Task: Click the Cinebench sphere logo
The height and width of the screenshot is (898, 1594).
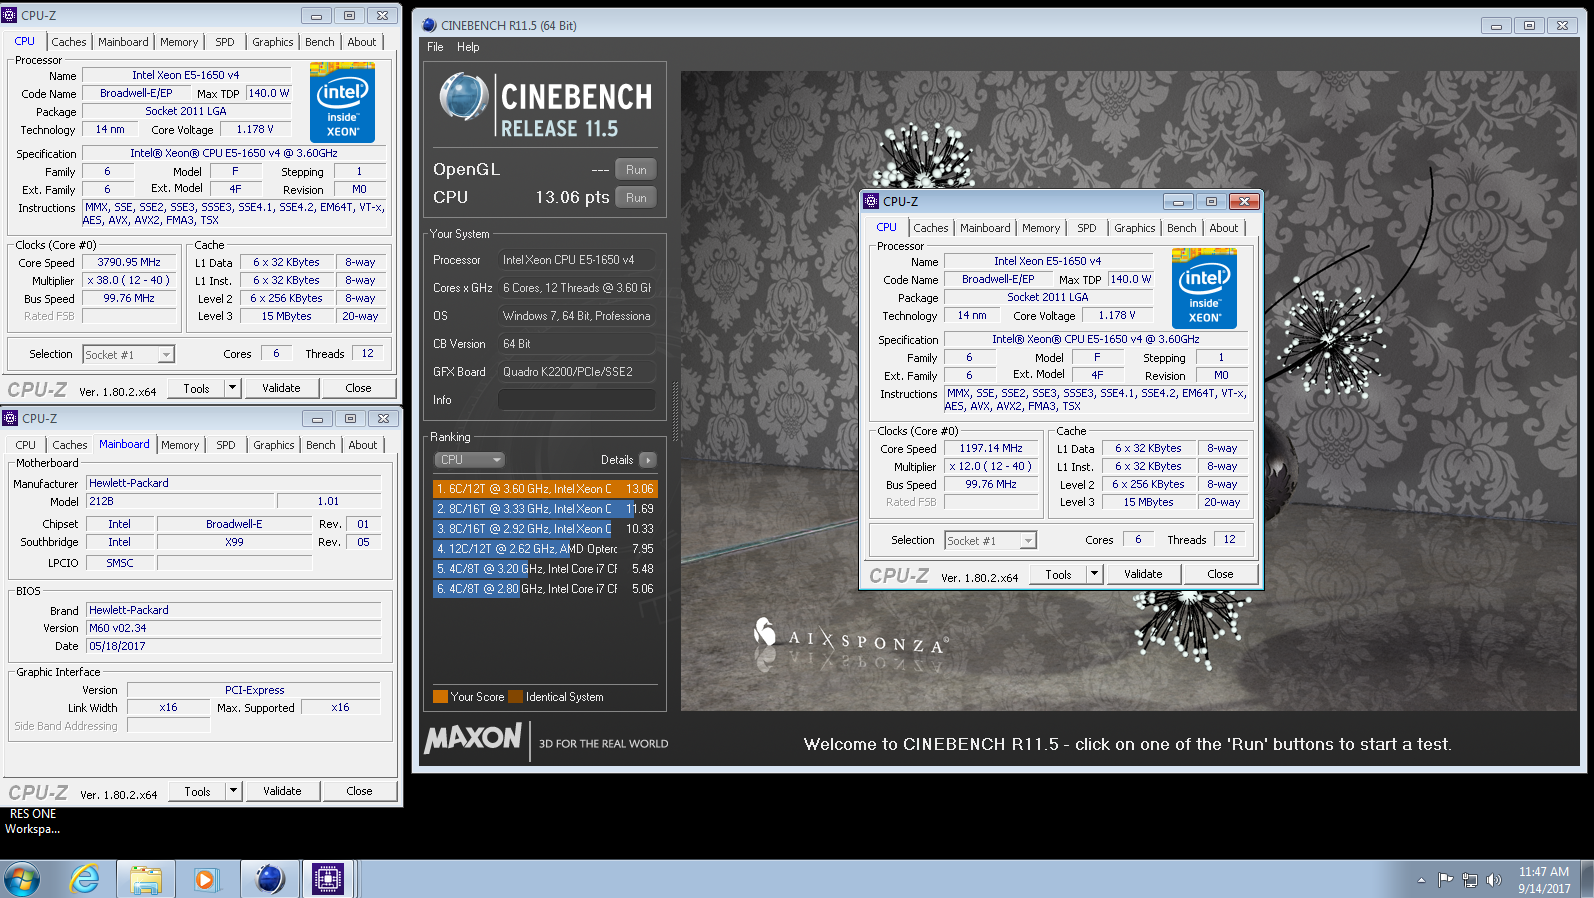Action: [463, 97]
